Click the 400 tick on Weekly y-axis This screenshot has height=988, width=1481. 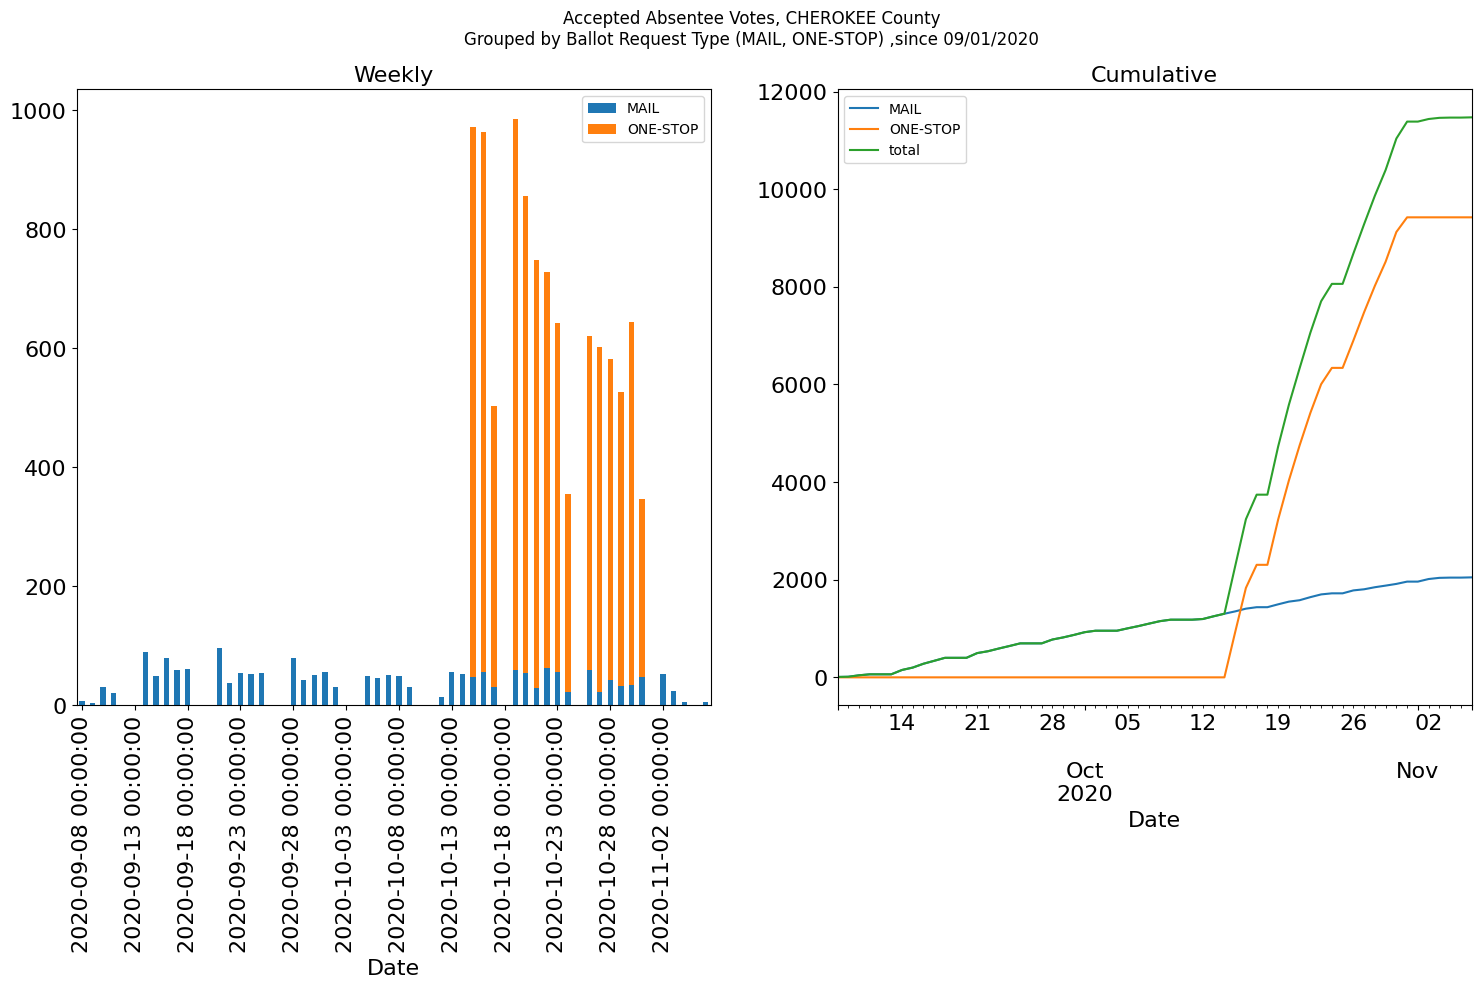[45, 468]
